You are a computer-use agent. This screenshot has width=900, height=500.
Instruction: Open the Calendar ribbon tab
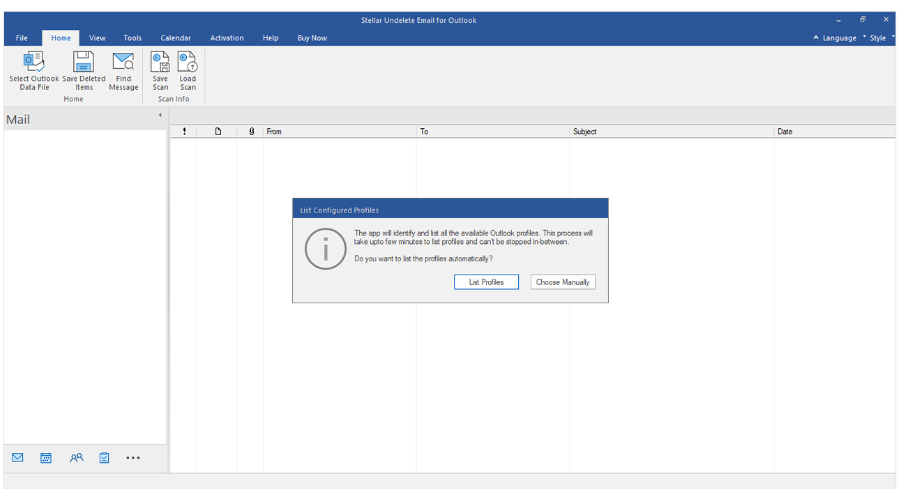click(x=176, y=38)
